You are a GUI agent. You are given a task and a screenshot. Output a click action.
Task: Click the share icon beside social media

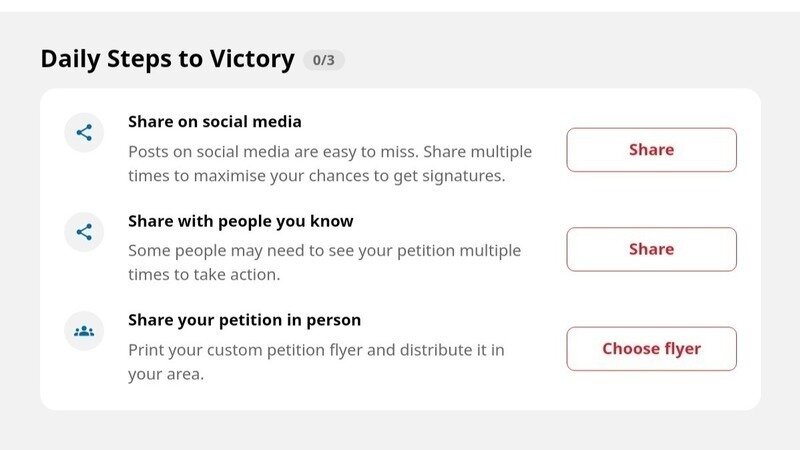pos(84,132)
